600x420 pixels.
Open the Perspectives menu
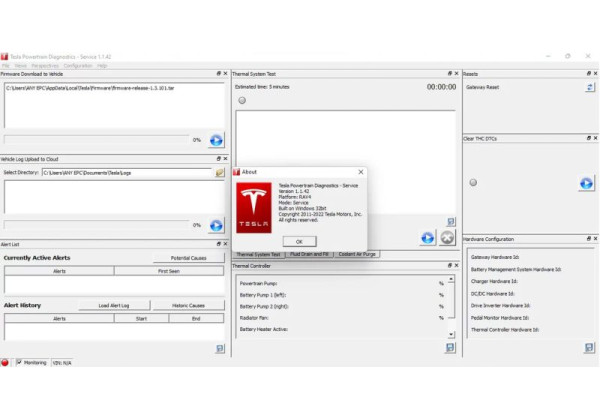[44, 65]
